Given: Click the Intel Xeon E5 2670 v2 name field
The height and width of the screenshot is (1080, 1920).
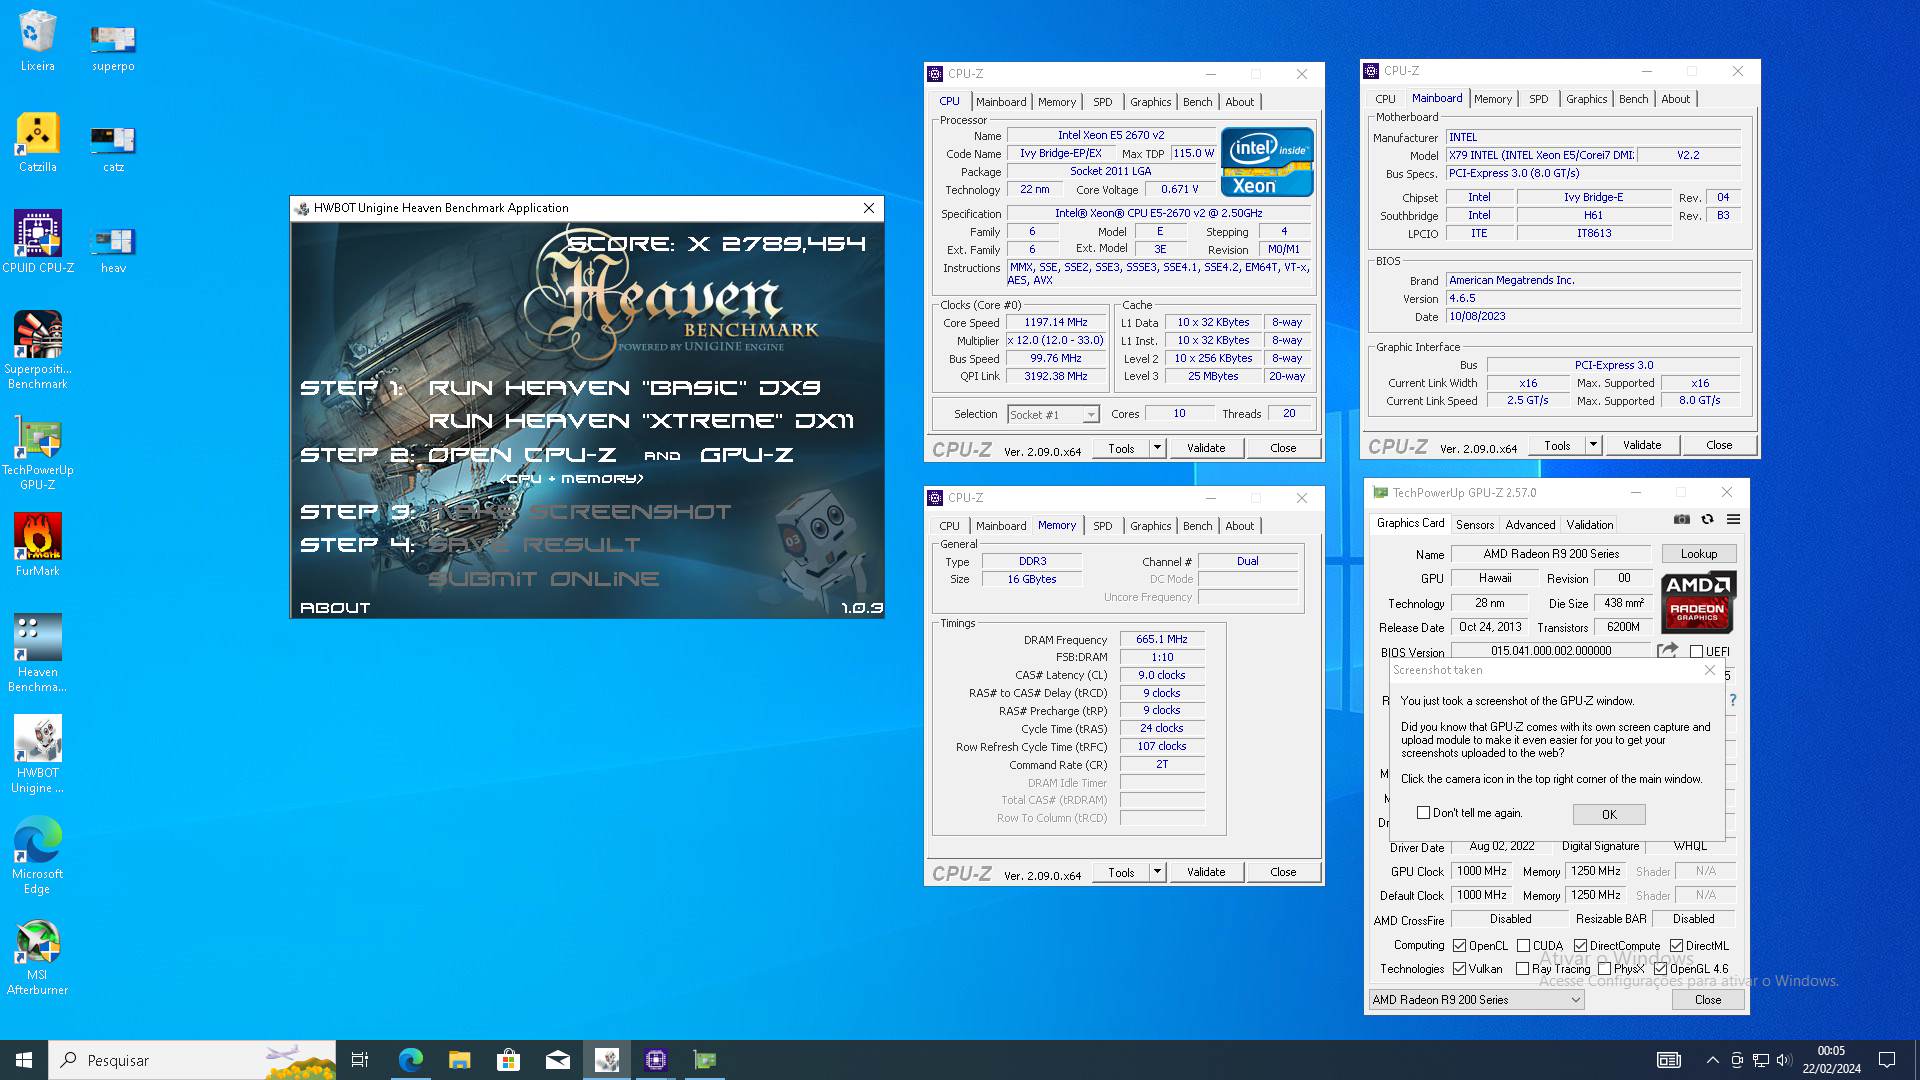Looking at the screenshot, I should click(1111, 135).
